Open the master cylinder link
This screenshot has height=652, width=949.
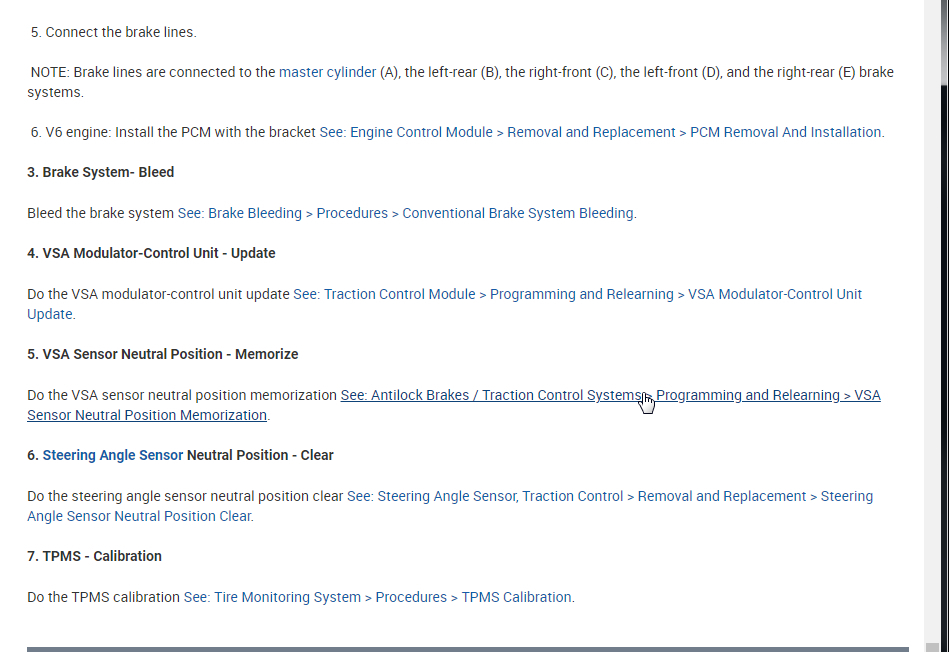pyautogui.click(x=327, y=72)
